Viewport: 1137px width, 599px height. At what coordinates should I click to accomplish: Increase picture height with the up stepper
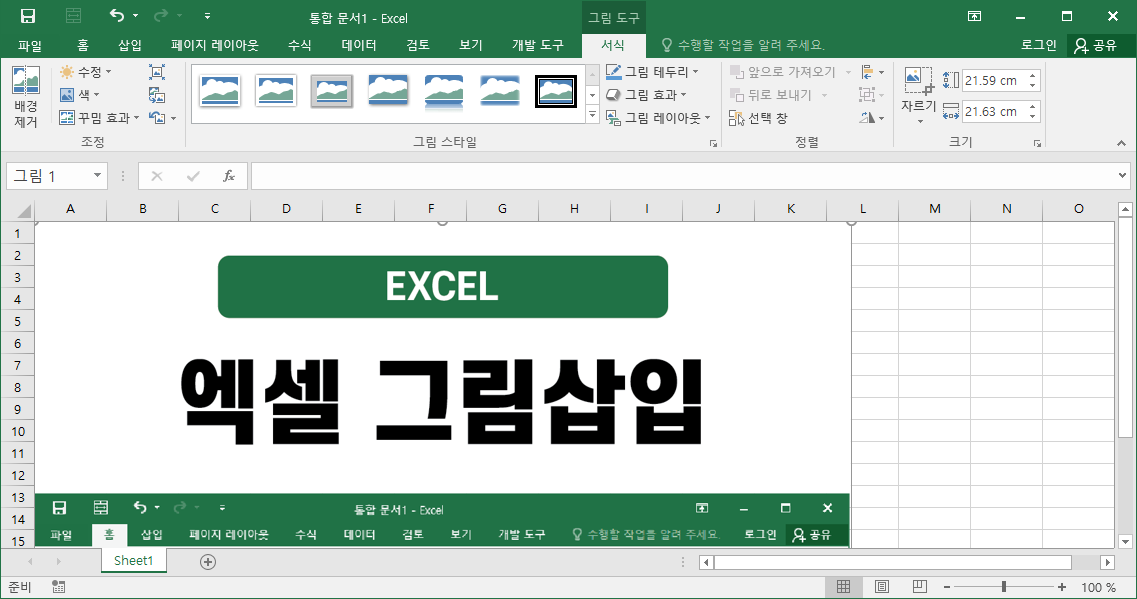coord(1033,75)
